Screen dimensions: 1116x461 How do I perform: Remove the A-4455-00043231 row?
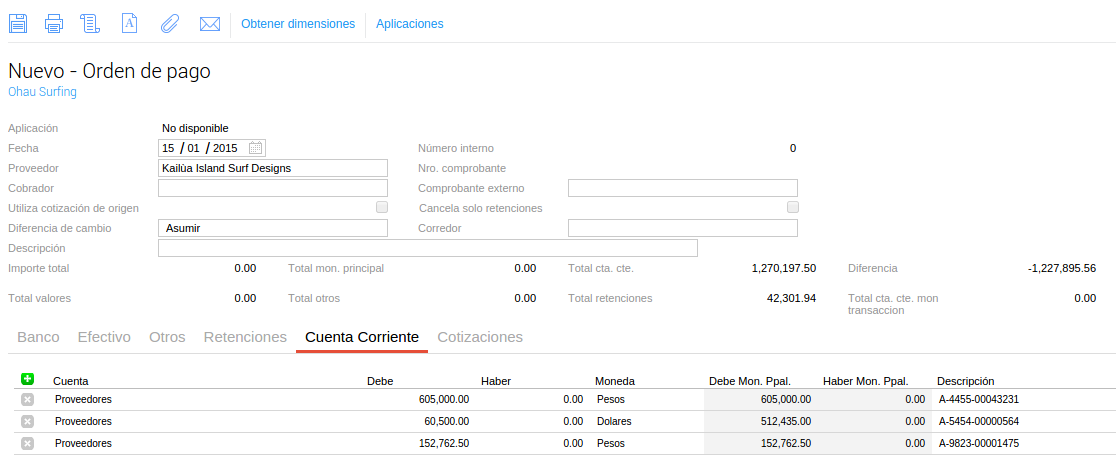click(27, 399)
